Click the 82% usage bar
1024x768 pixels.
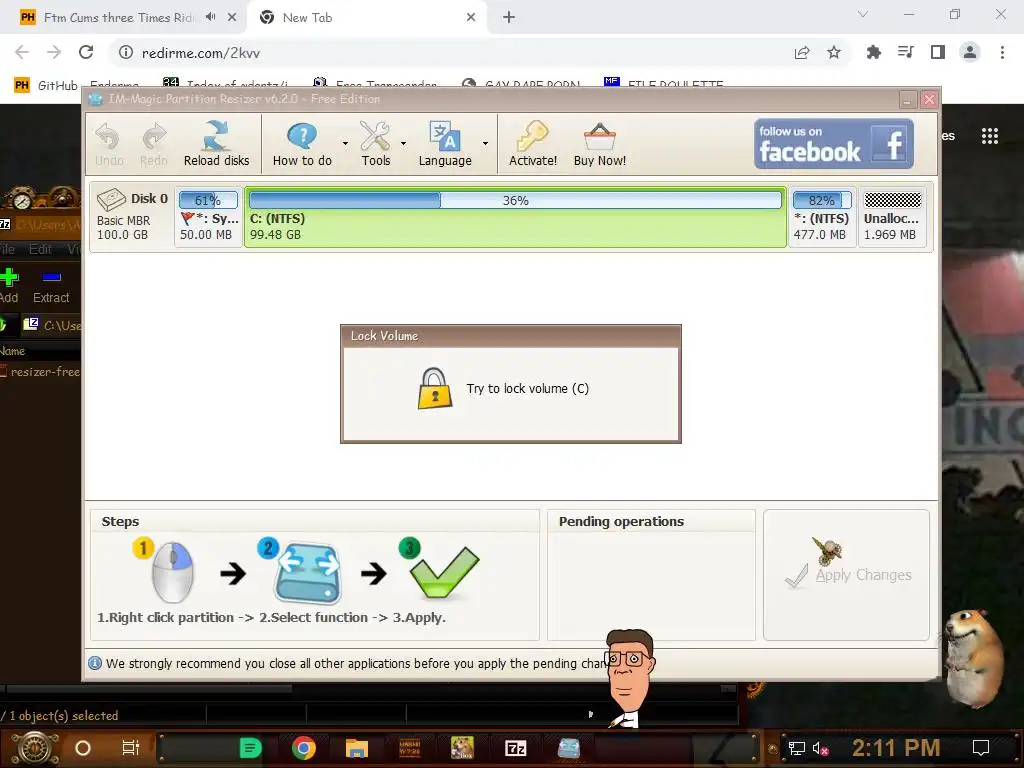(x=822, y=200)
